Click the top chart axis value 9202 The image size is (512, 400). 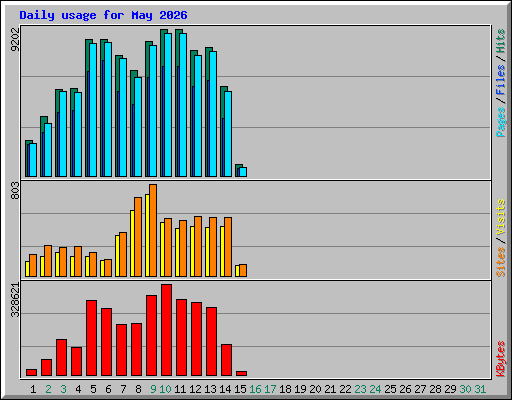[15, 40]
